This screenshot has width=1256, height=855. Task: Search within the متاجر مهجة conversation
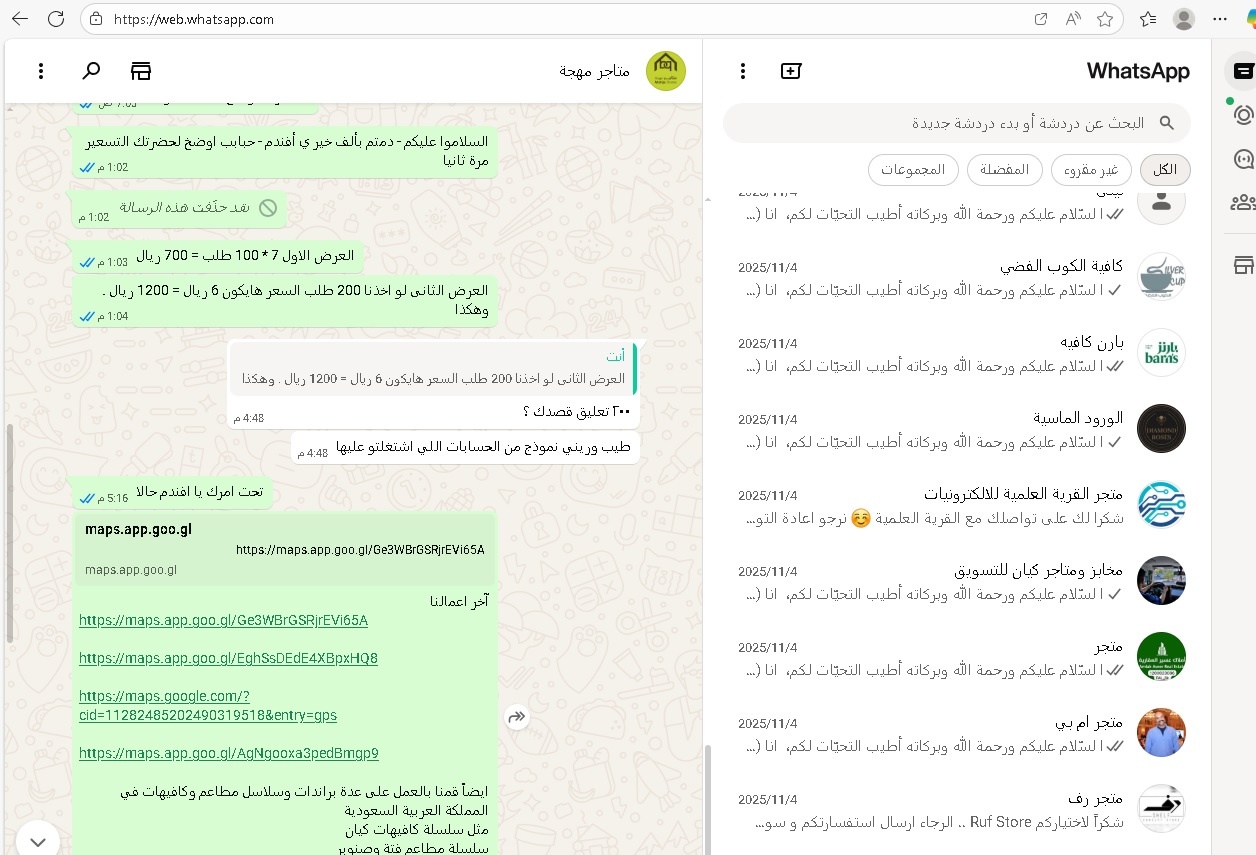[x=91, y=71]
